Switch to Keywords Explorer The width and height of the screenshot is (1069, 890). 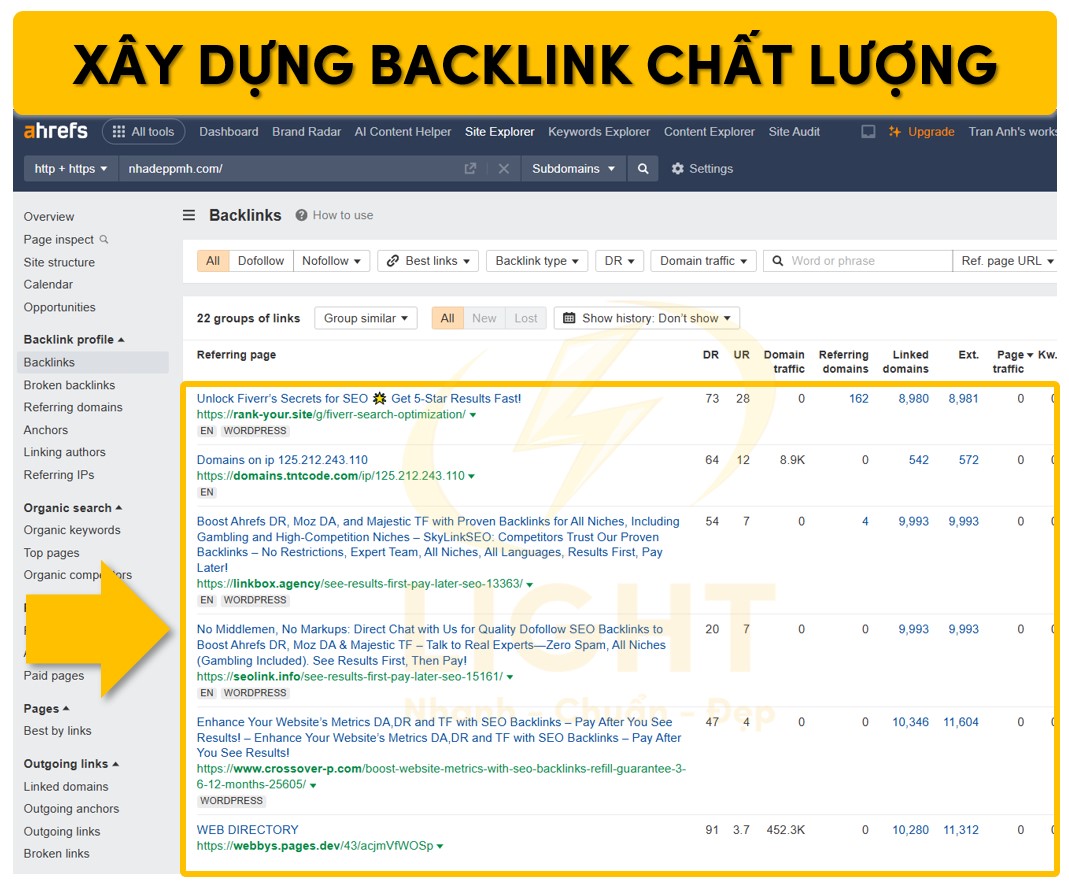pyautogui.click(x=599, y=132)
